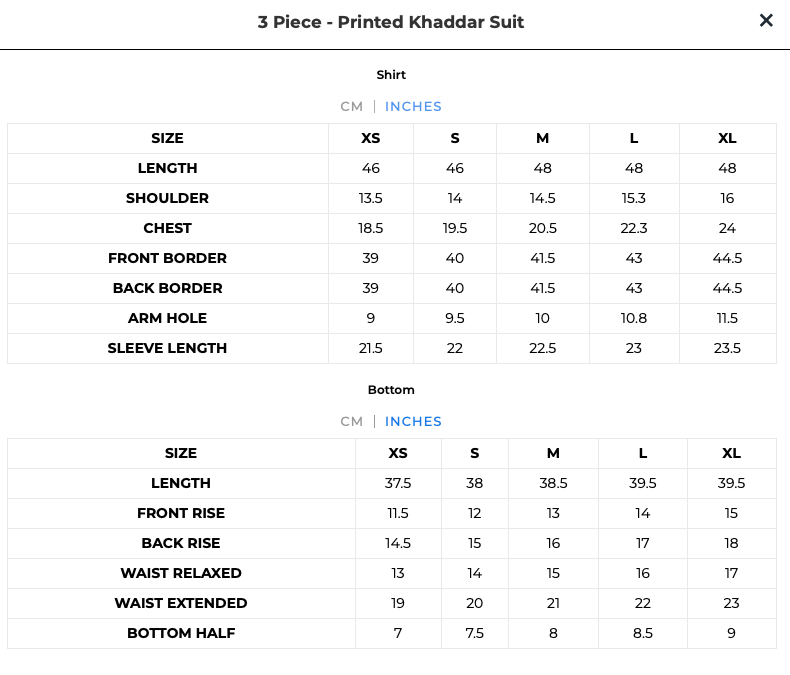Select INCHES for the Shirt table
This screenshot has height=675, width=790.
click(x=413, y=107)
